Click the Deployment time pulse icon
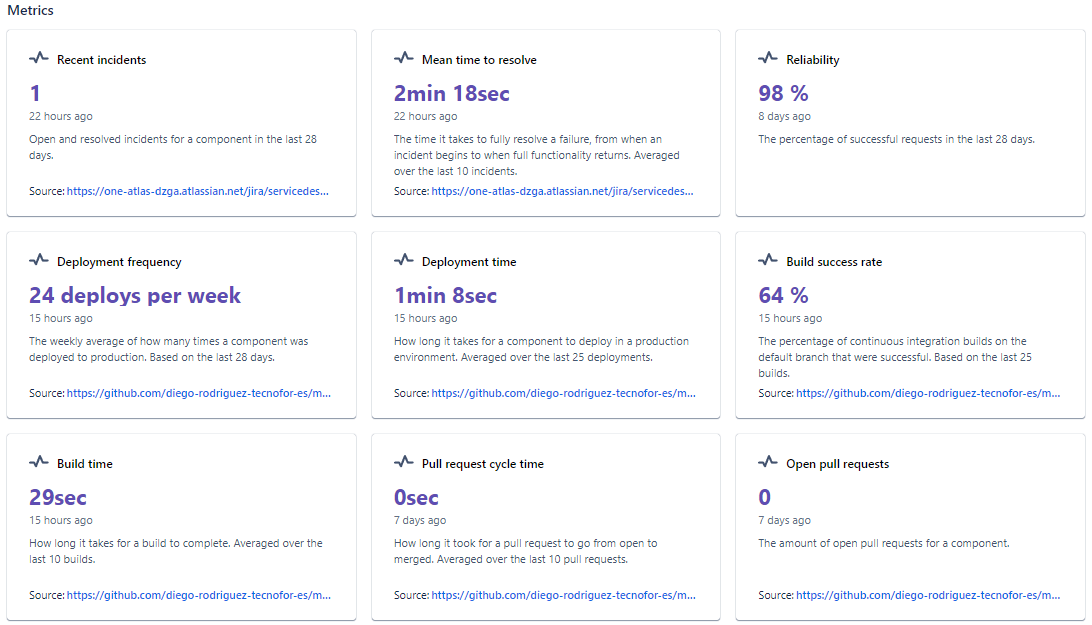 (x=404, y=261)
